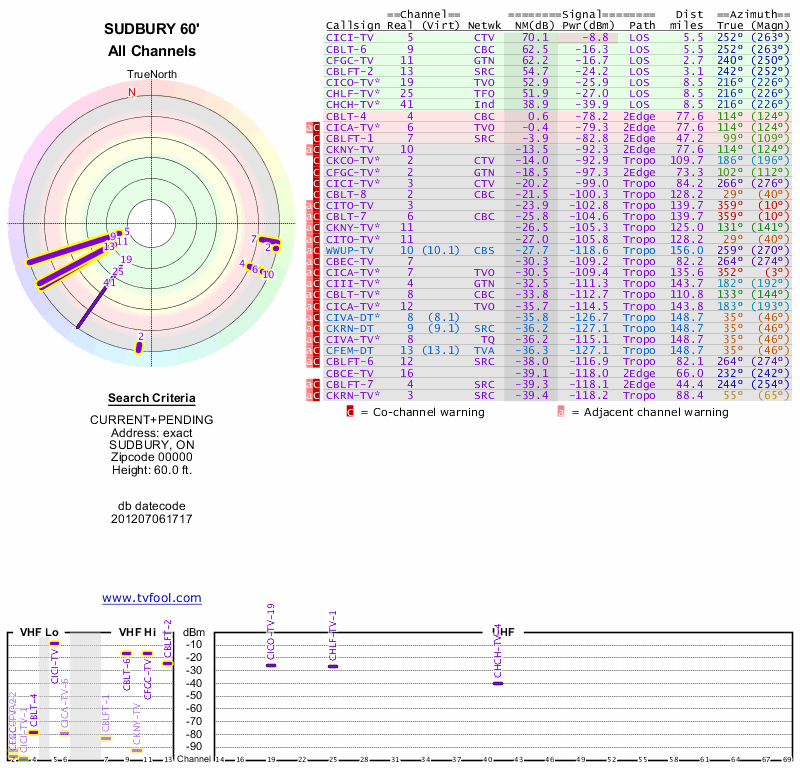Click the 156.0 miles distance value
Screen dimensions: 800x768
(x=687, y=251)
